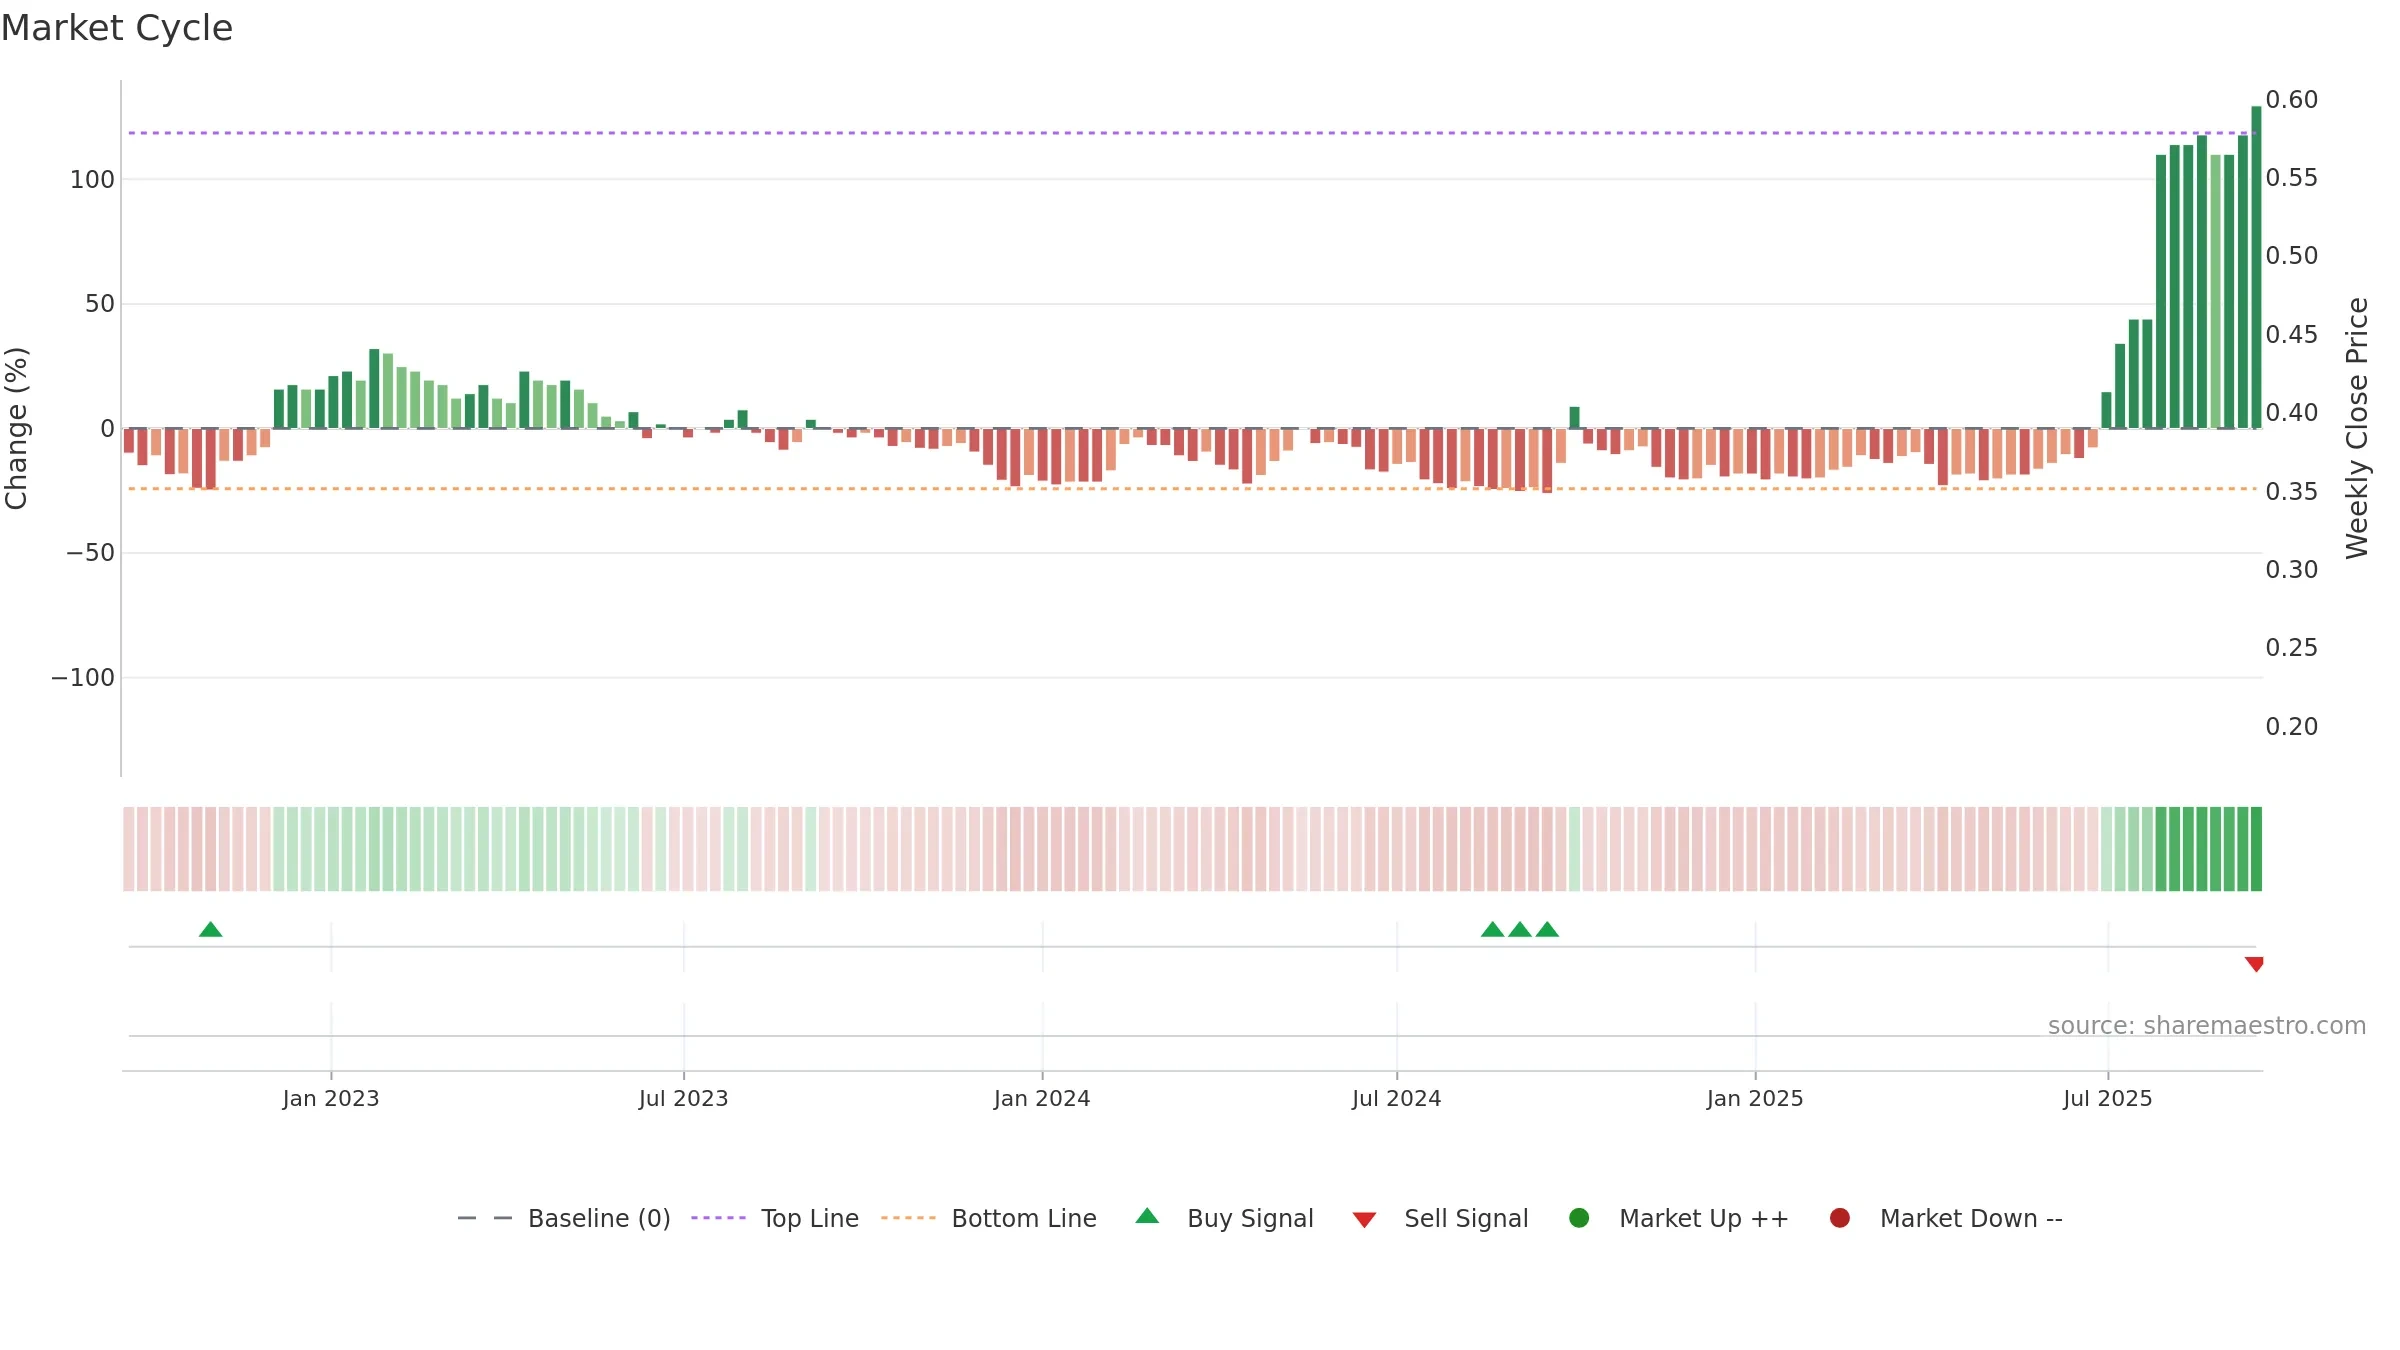The width and height of the screenshot is (2400, 1350).
Task: Click the 100 tick on left axis
Action: (x=93, y=180)
